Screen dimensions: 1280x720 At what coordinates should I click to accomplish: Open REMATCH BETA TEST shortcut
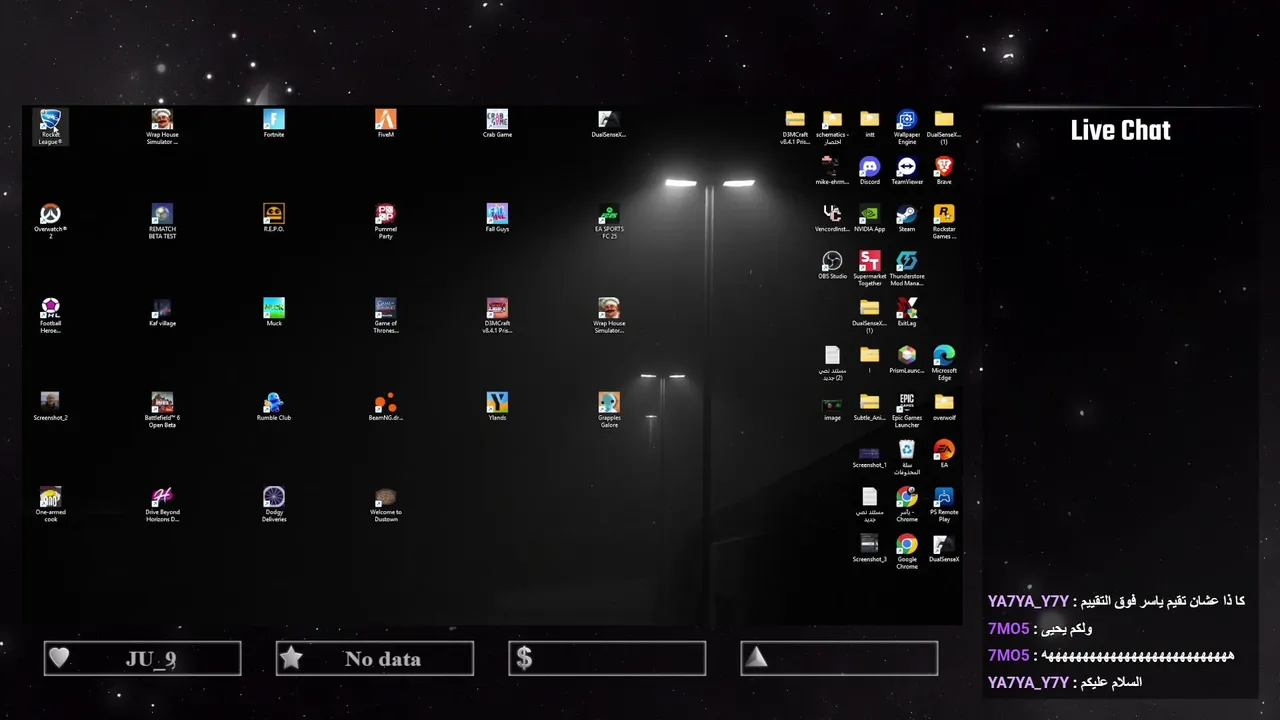162,222
